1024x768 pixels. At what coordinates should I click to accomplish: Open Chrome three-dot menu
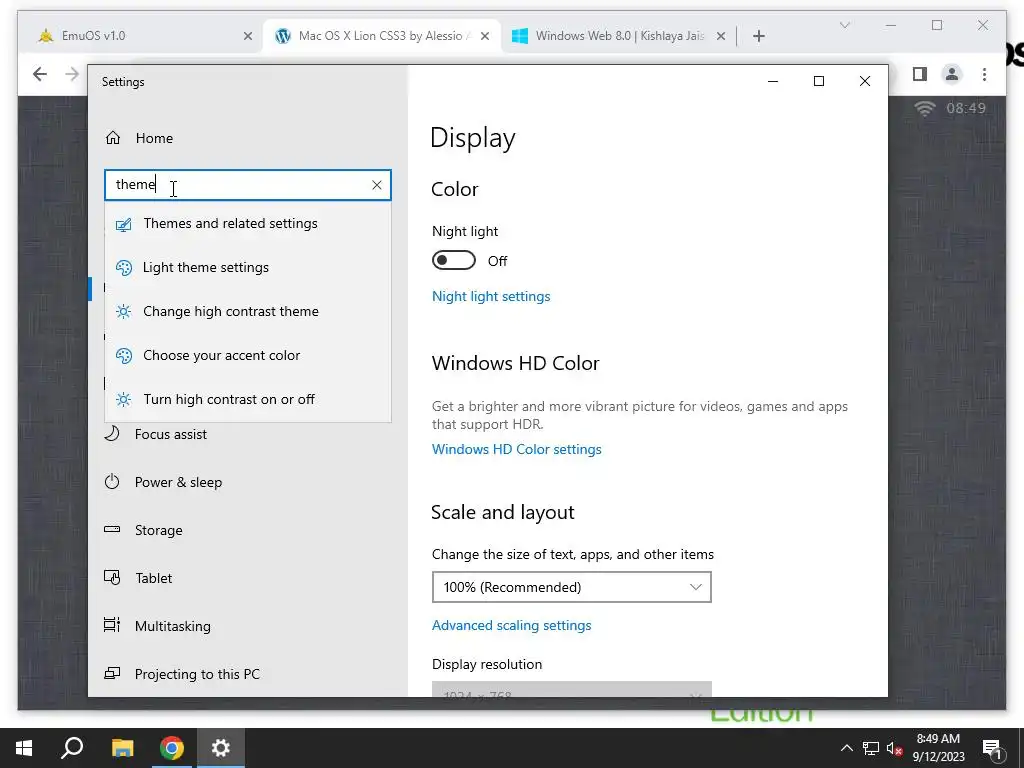pos(984,74)
